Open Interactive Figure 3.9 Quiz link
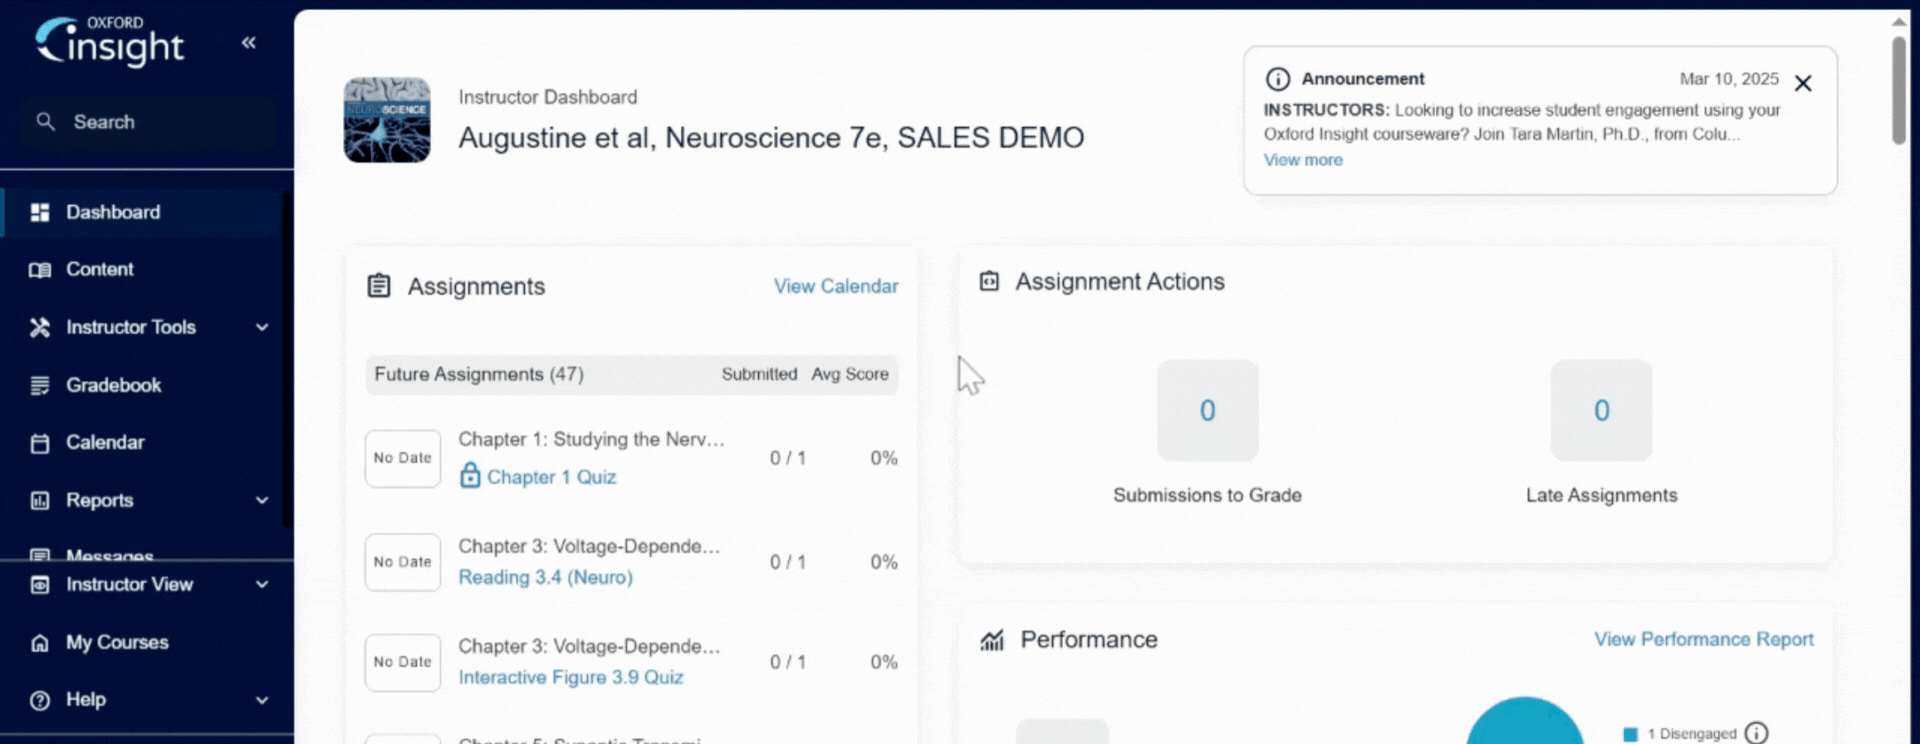The height and width of the screenshot is (744, 1920). point(571,677)
